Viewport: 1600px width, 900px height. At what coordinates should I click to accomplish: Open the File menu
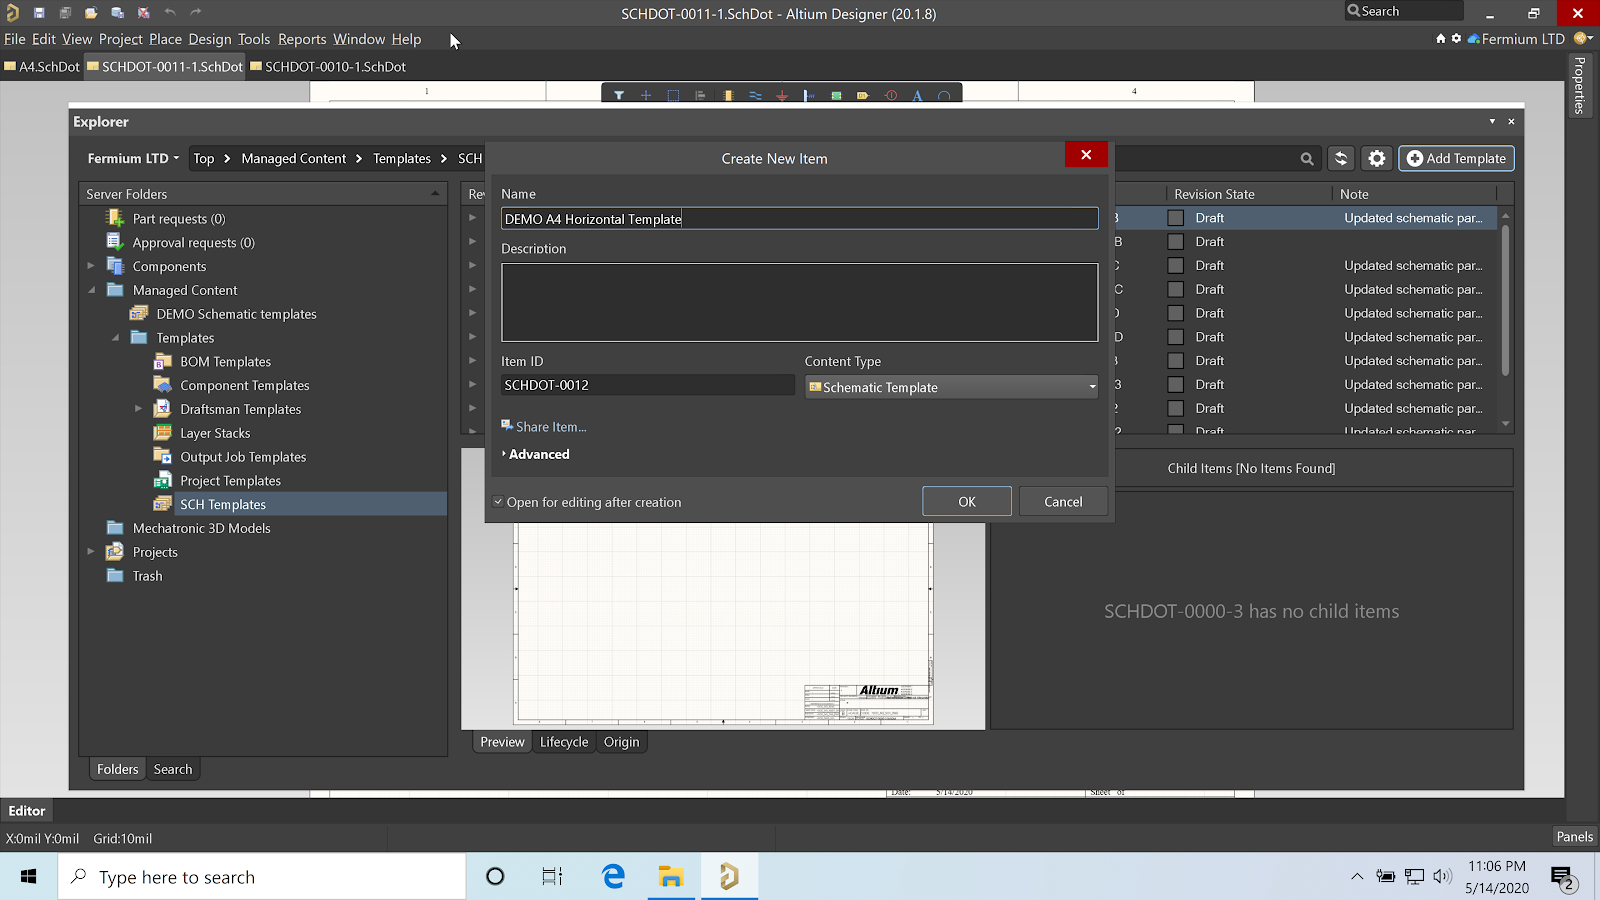point(15,39)
